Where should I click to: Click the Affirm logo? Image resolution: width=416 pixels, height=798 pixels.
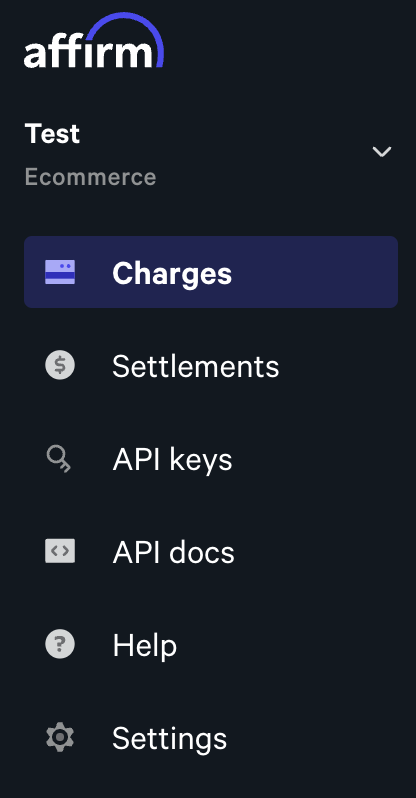(x=94, y=41)
